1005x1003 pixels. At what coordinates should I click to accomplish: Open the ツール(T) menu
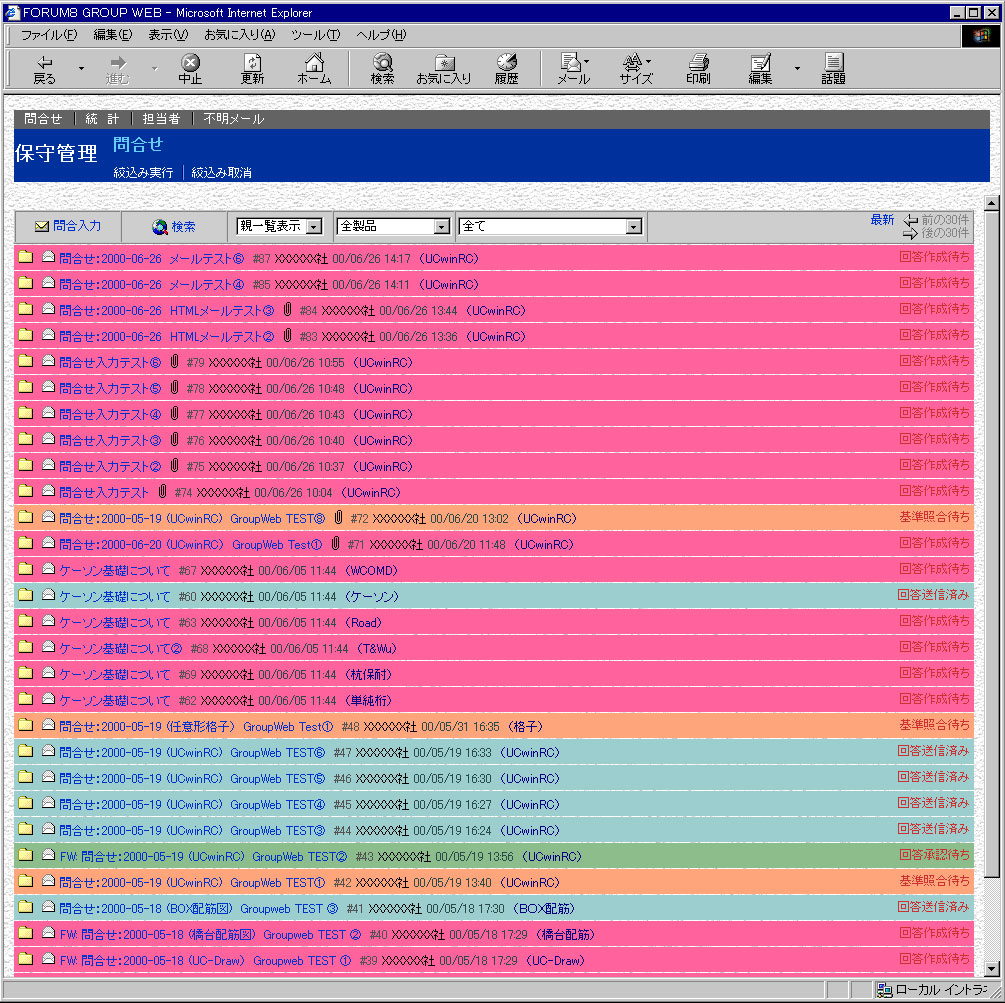315,35
